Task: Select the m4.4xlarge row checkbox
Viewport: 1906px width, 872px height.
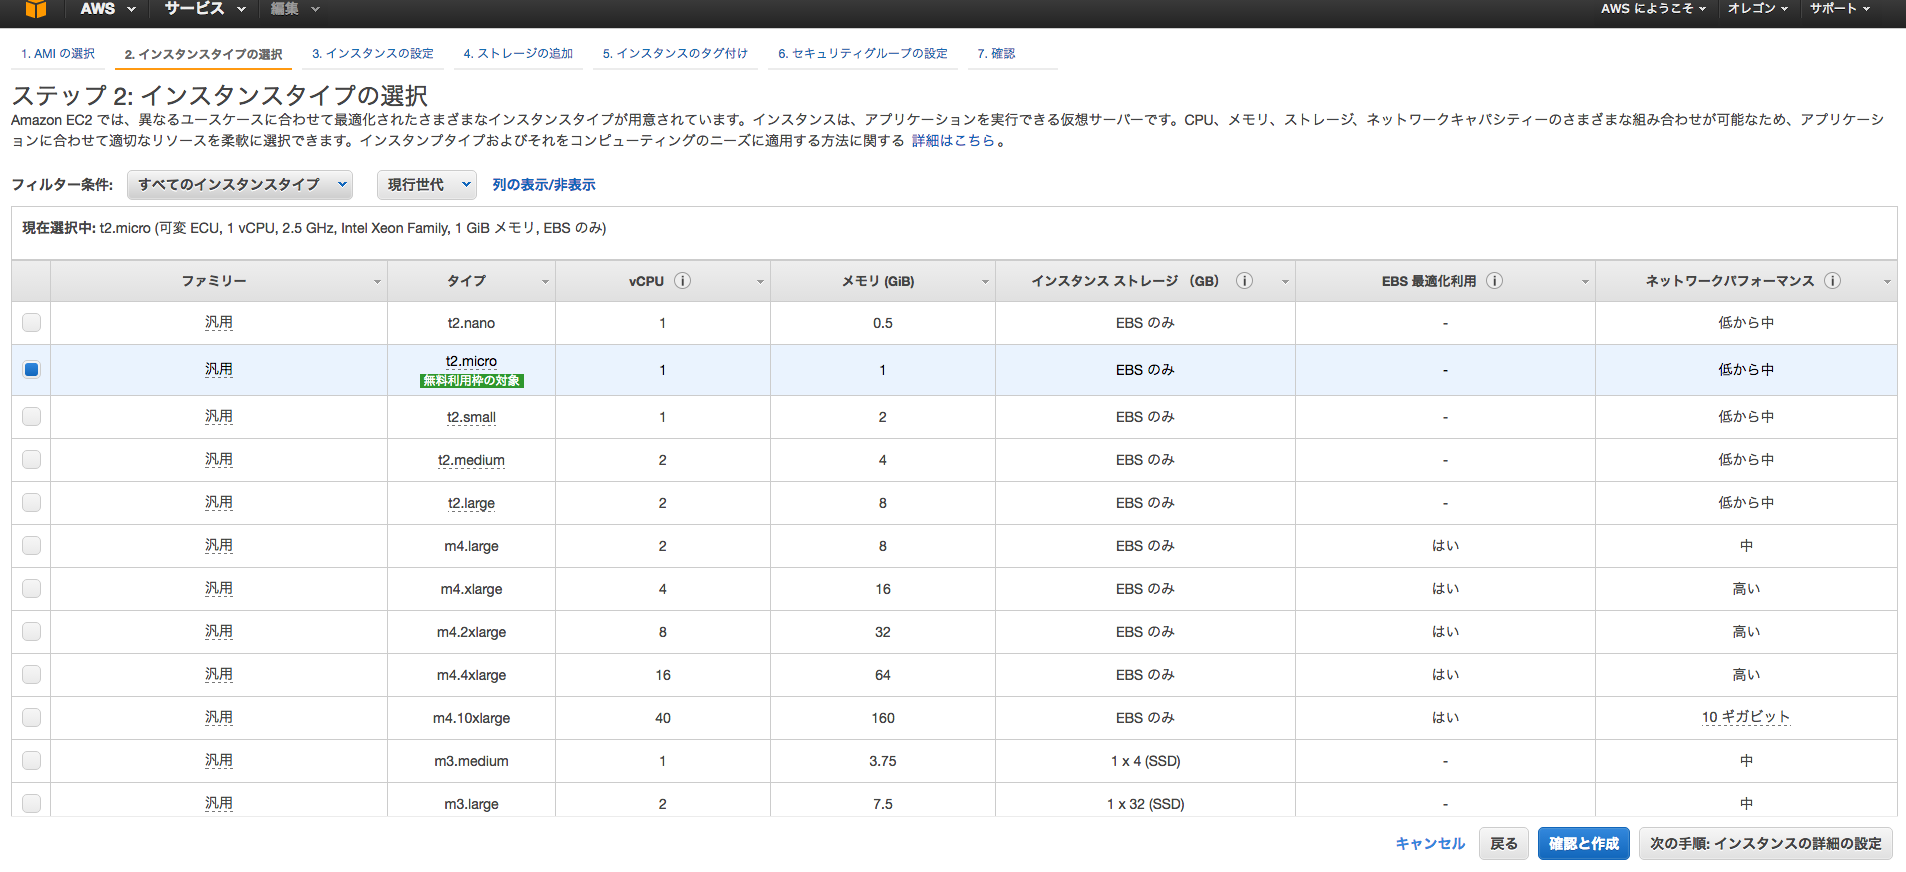Action: pyautogui.click(x=32, y=675)
